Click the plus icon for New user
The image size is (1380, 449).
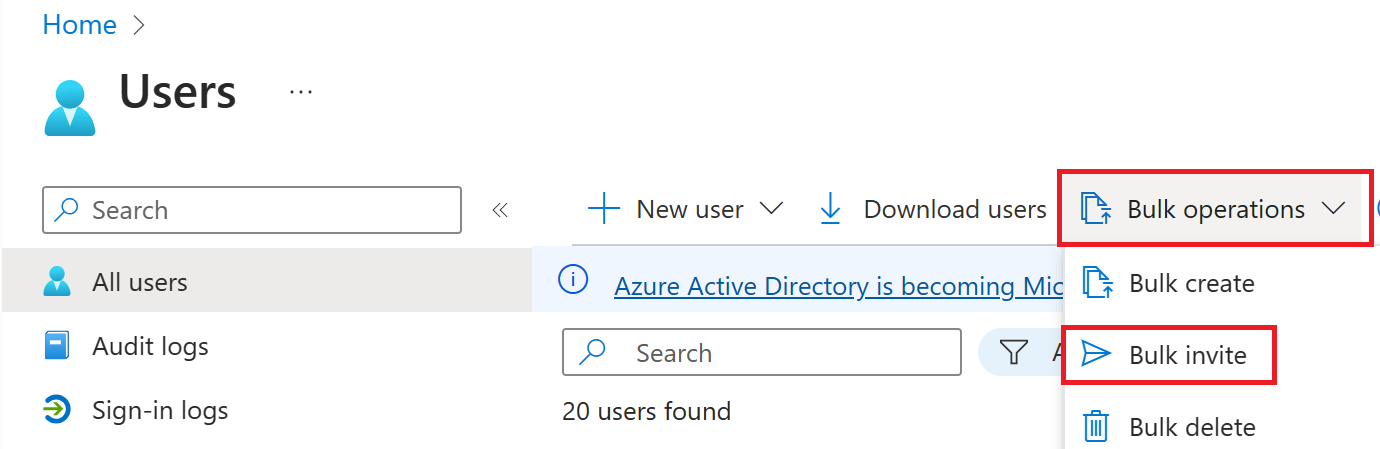click(x=604, y=209)
